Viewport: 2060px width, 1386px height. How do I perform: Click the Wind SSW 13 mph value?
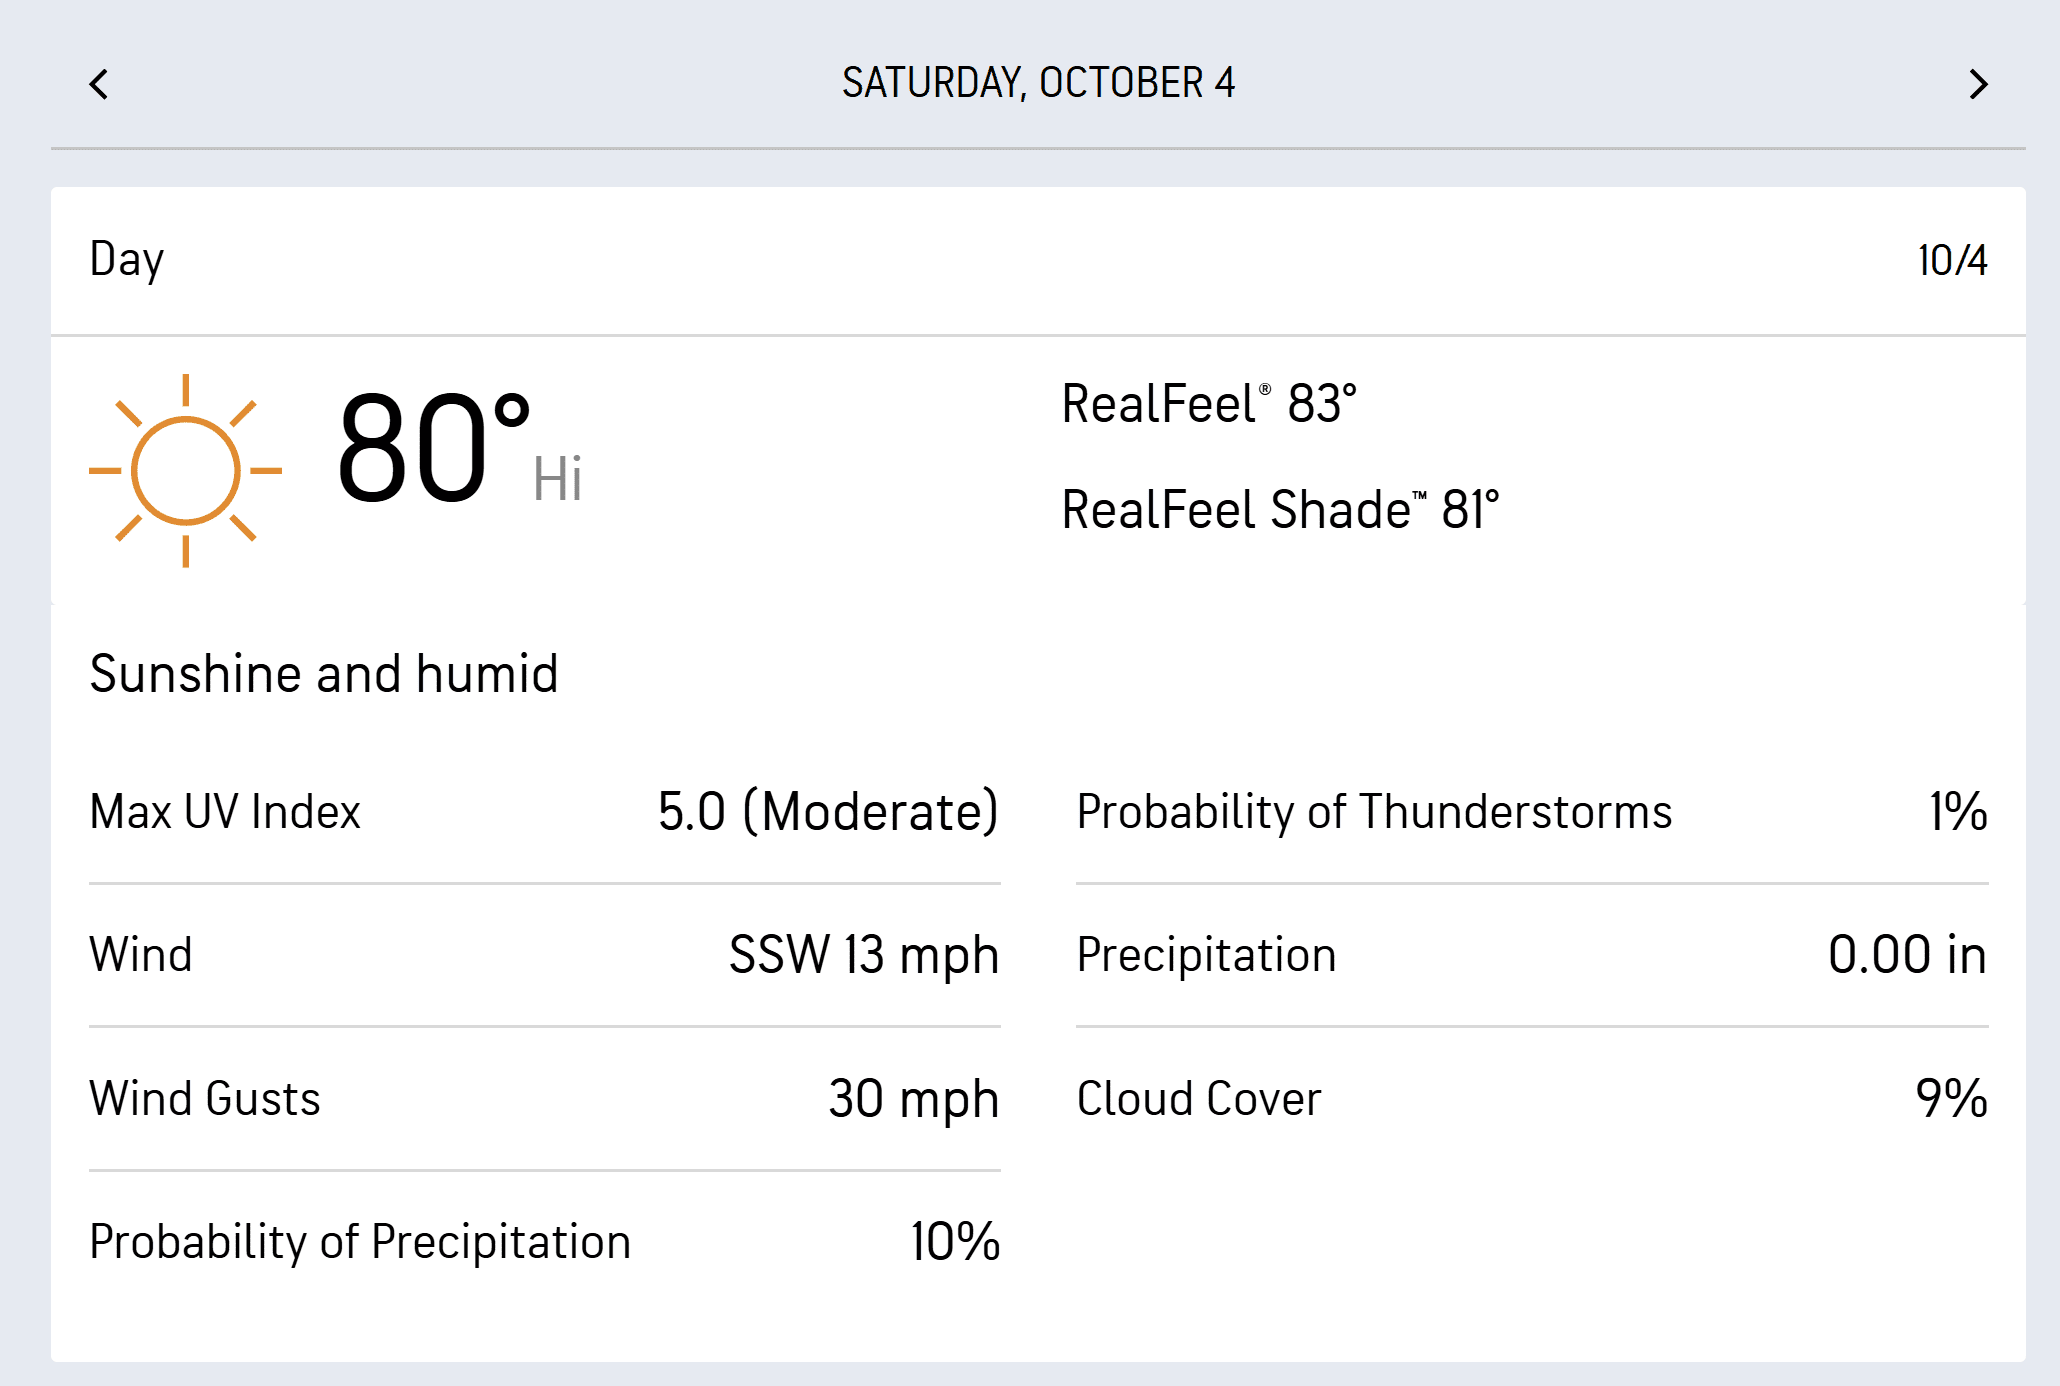(863, 955)
